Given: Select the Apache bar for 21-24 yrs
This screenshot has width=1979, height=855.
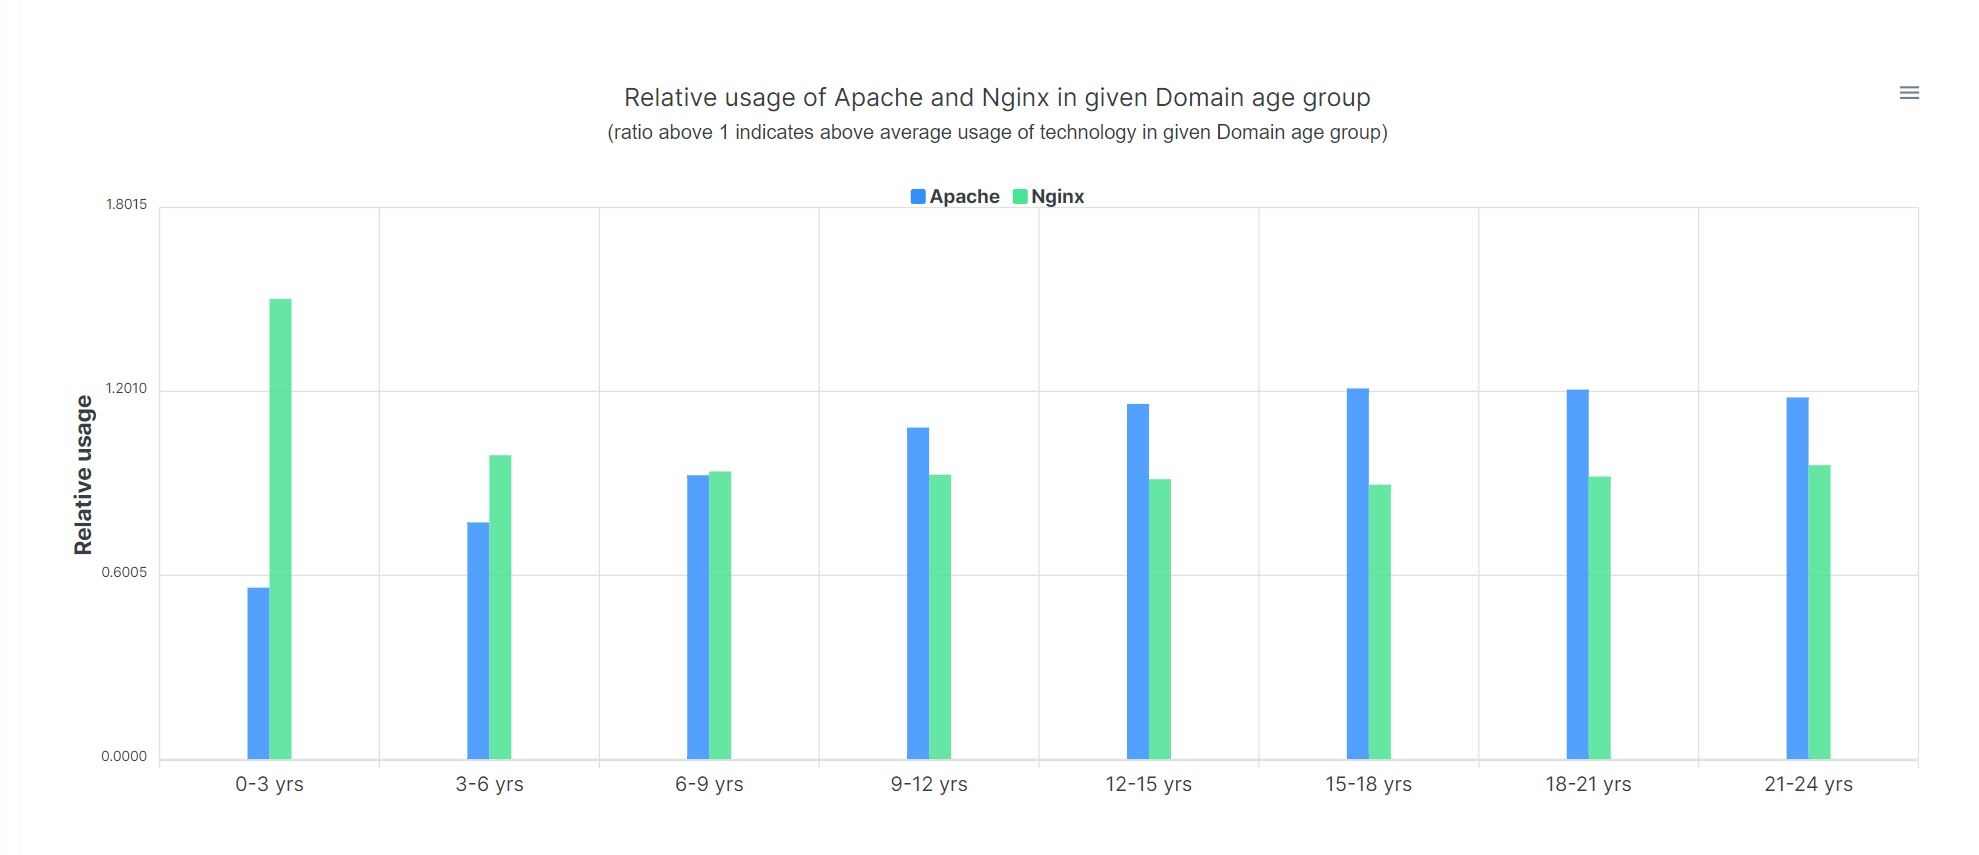Looking at the screenshot, I should click(1798, 578).
